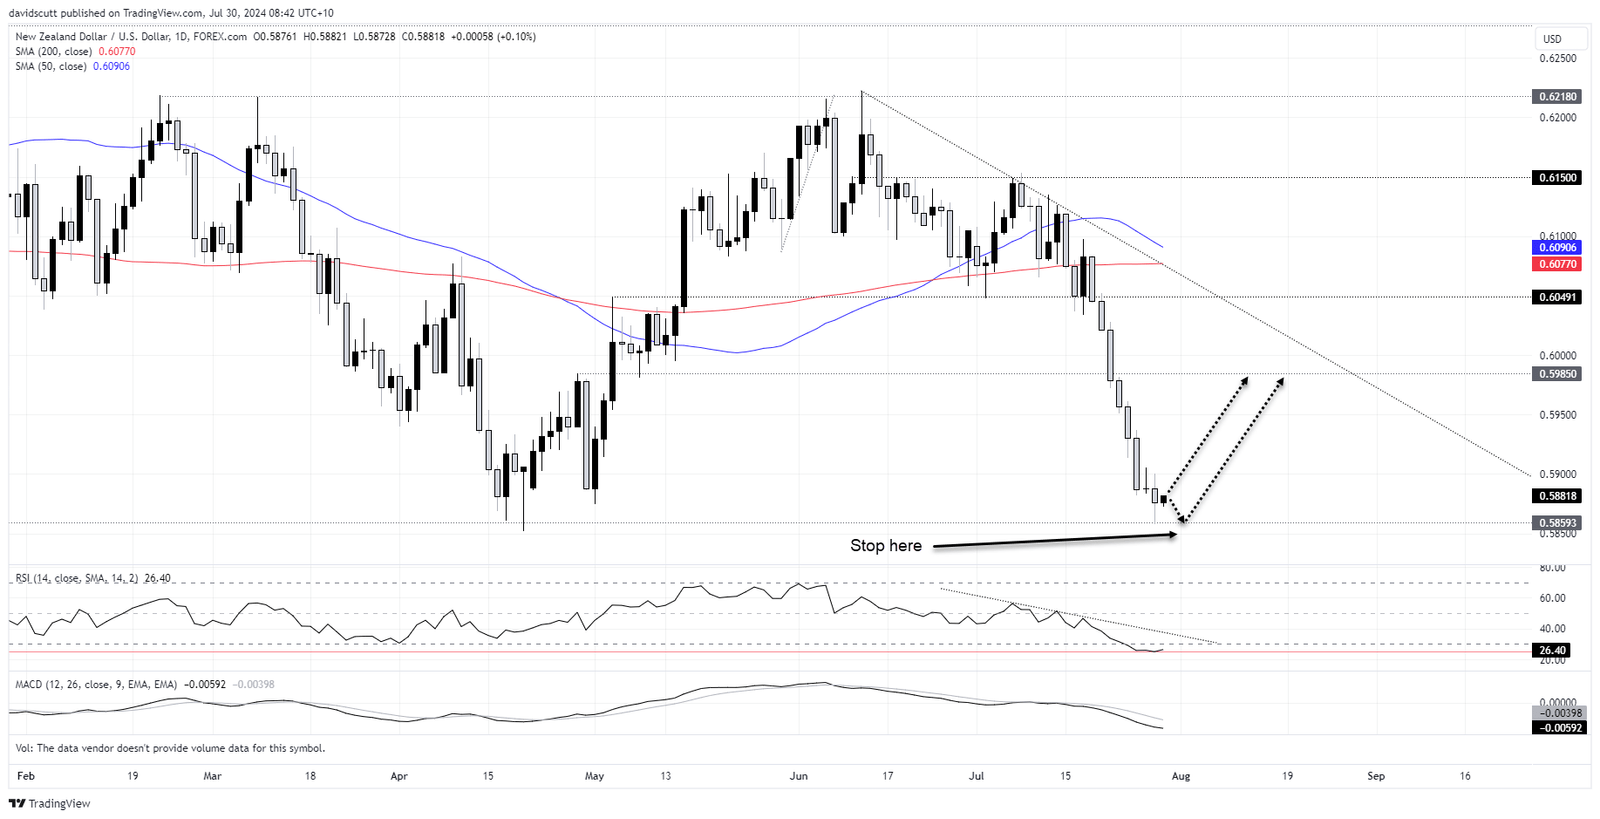The height and width of the screenshot is (819, 1600).
Task: Click the Mar label on time axis
Action: tap(212, 776)
